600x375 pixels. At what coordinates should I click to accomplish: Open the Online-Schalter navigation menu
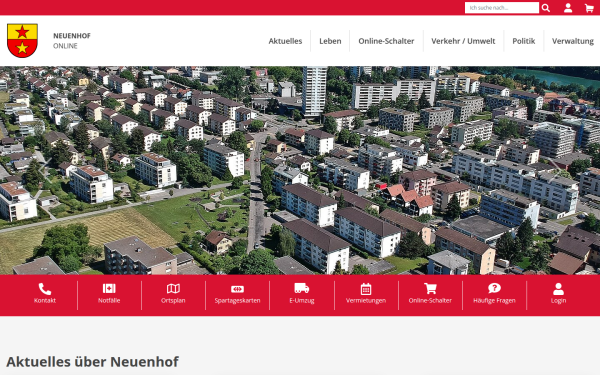386,41
